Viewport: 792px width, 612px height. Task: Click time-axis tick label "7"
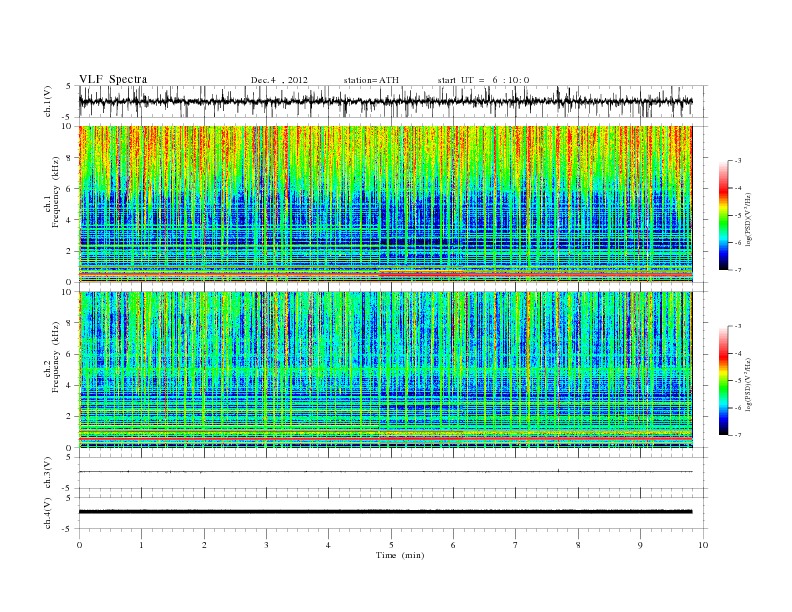tap(516, 545)
